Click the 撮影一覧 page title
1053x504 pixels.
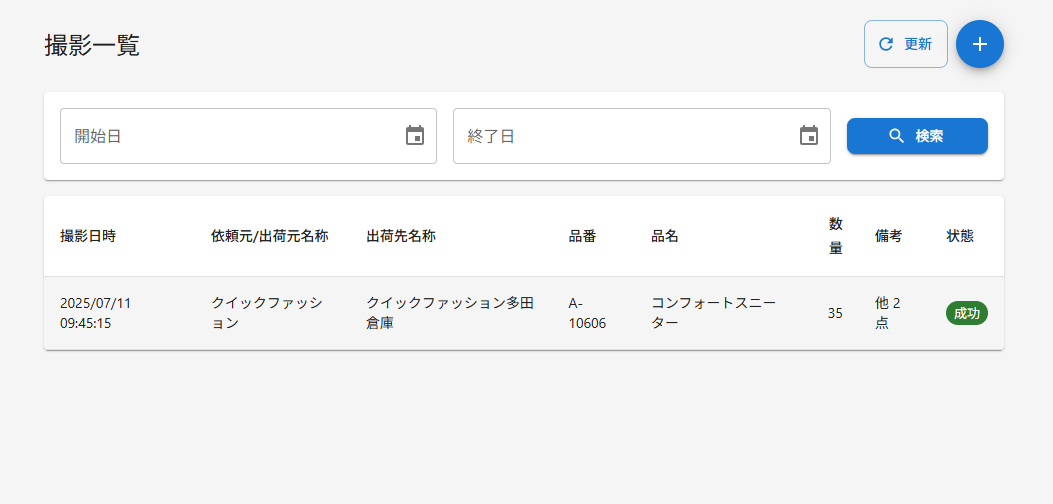pyautogui.click(x=92, y=46)
